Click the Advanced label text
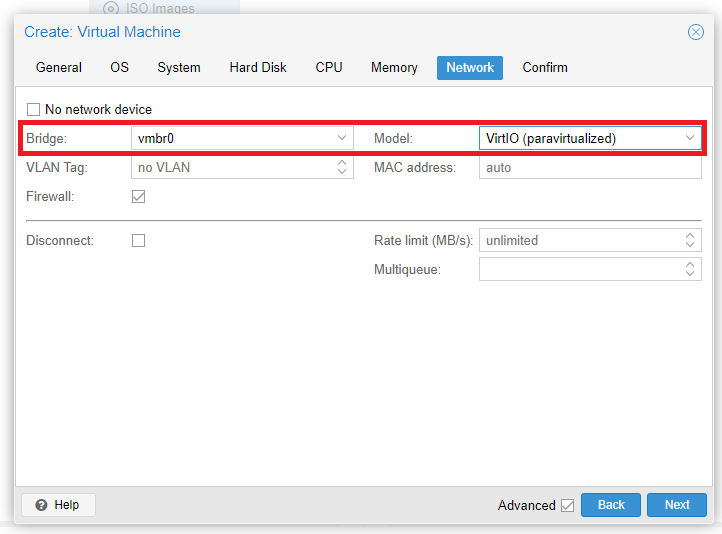 click(526, 505)
